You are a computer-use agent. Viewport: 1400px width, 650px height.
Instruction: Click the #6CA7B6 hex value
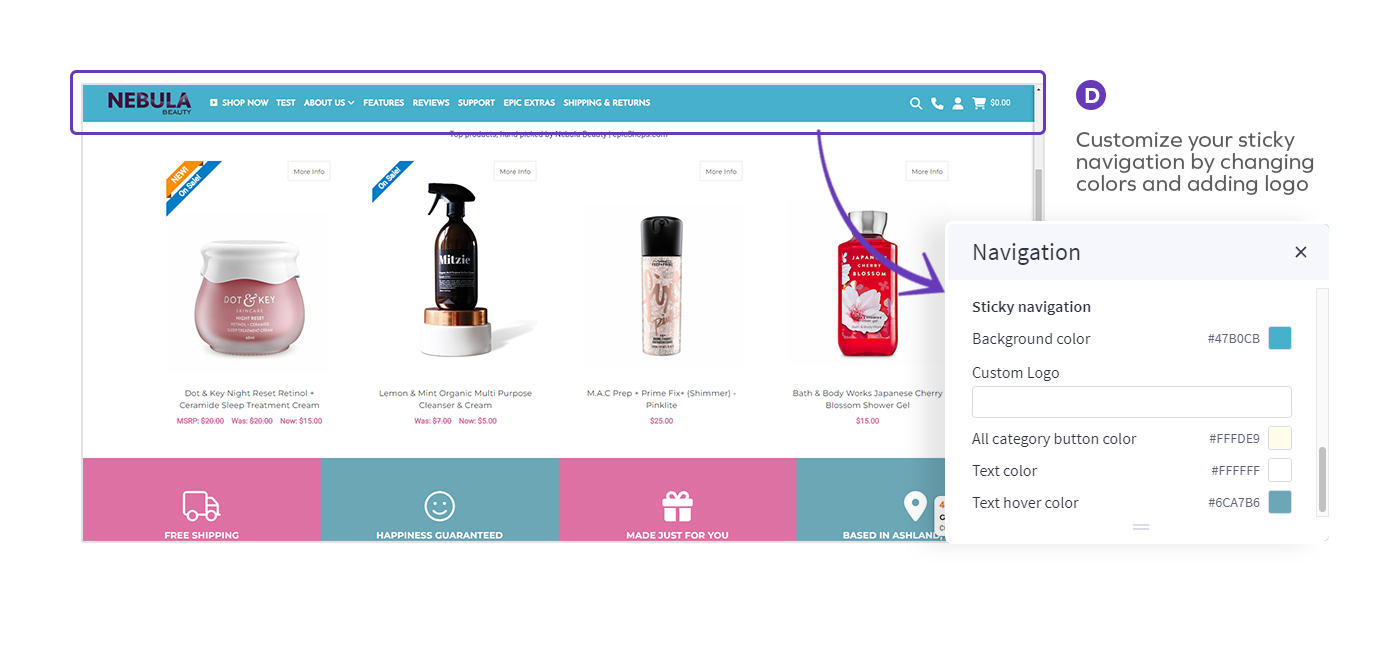pos(1234,503)
